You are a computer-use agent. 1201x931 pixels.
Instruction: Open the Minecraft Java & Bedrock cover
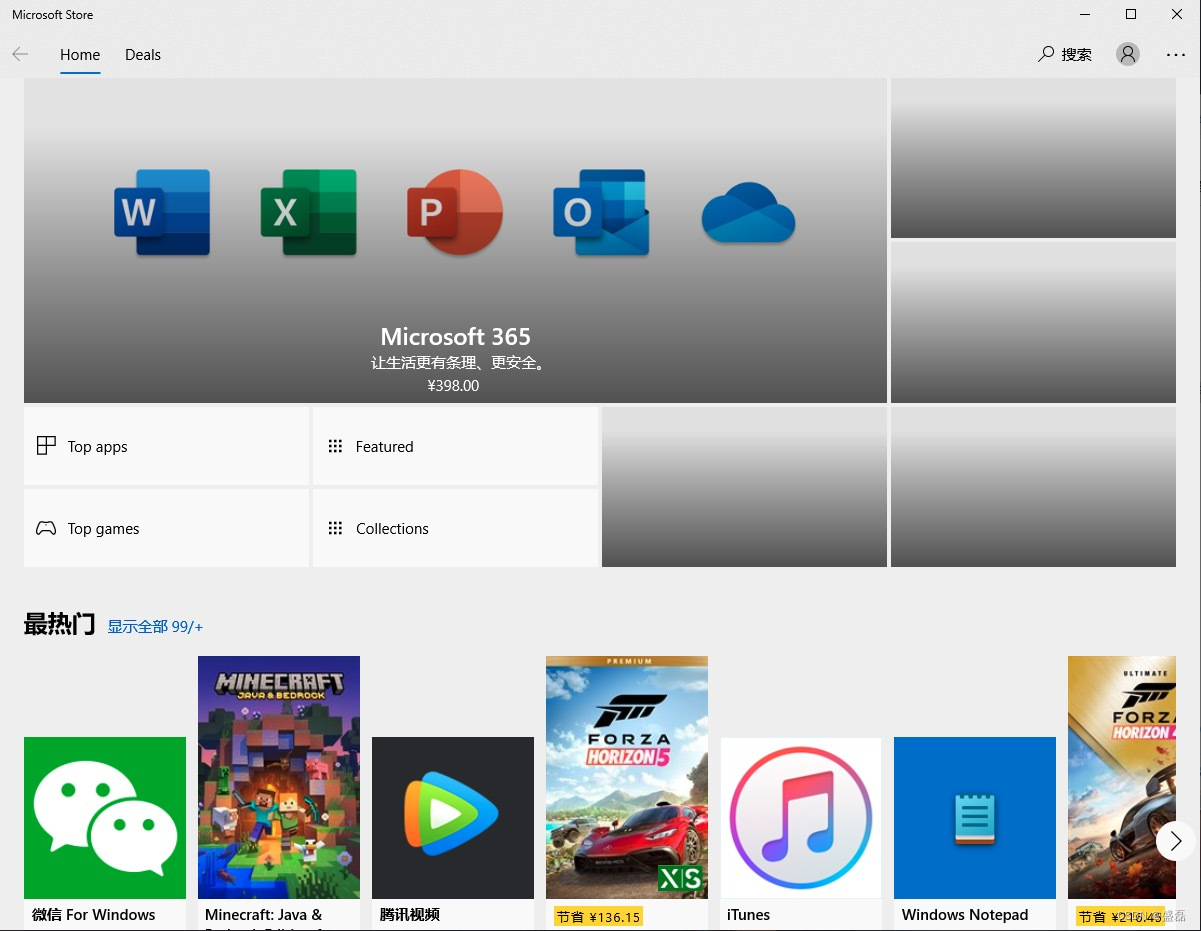pyautogui.click(x=279, y=777)
